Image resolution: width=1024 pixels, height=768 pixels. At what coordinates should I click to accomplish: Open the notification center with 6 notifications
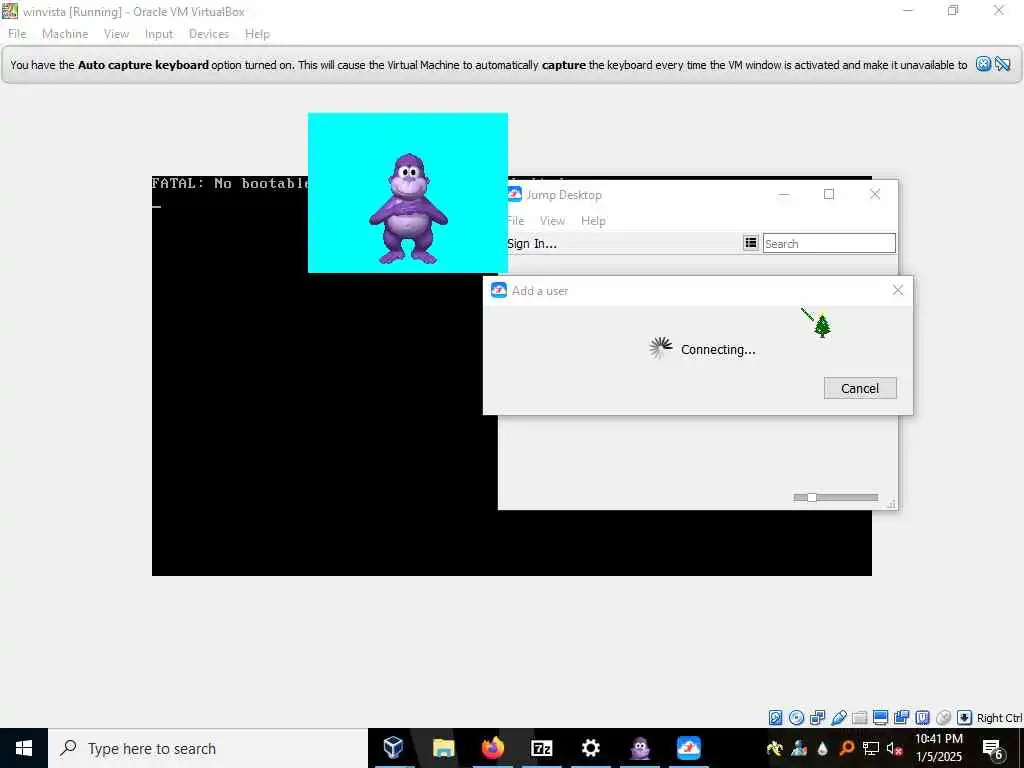(993, 748)
